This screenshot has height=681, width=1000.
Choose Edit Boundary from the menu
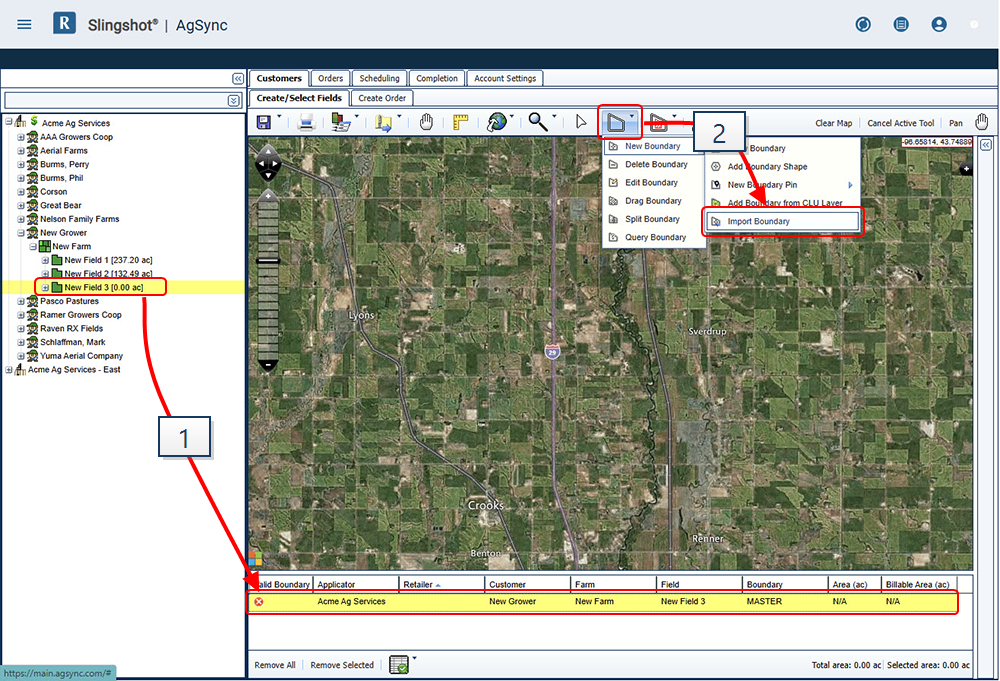(x=654, y=182)
